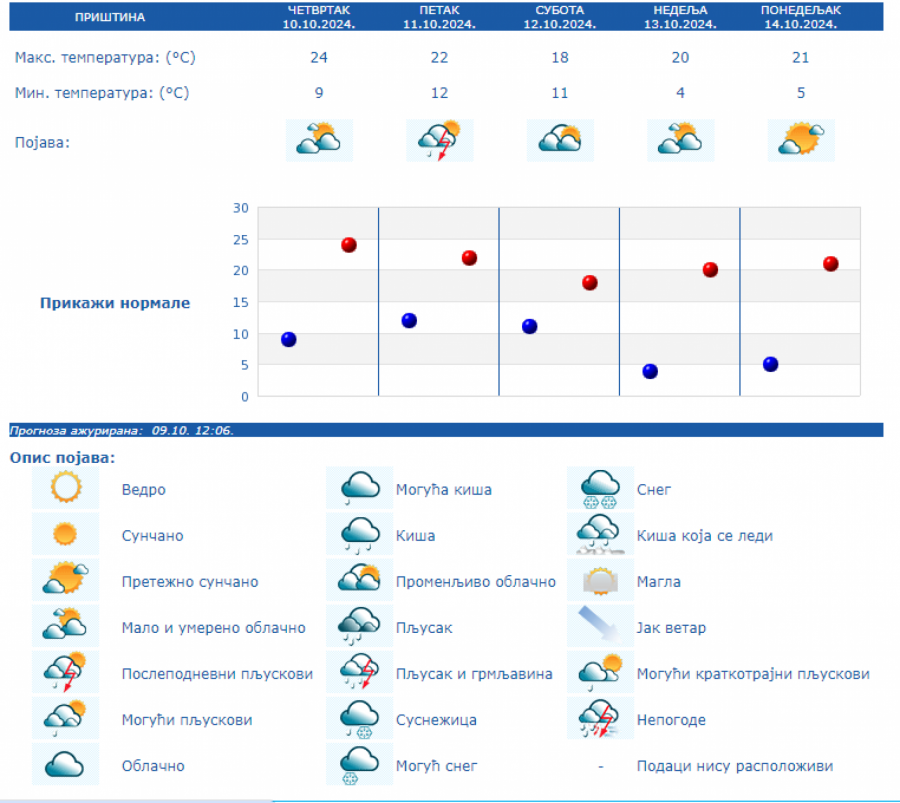Click the Облачно cloudy legend icon
900x803 pixels.
pyautogui.click(x=66, y=765)
